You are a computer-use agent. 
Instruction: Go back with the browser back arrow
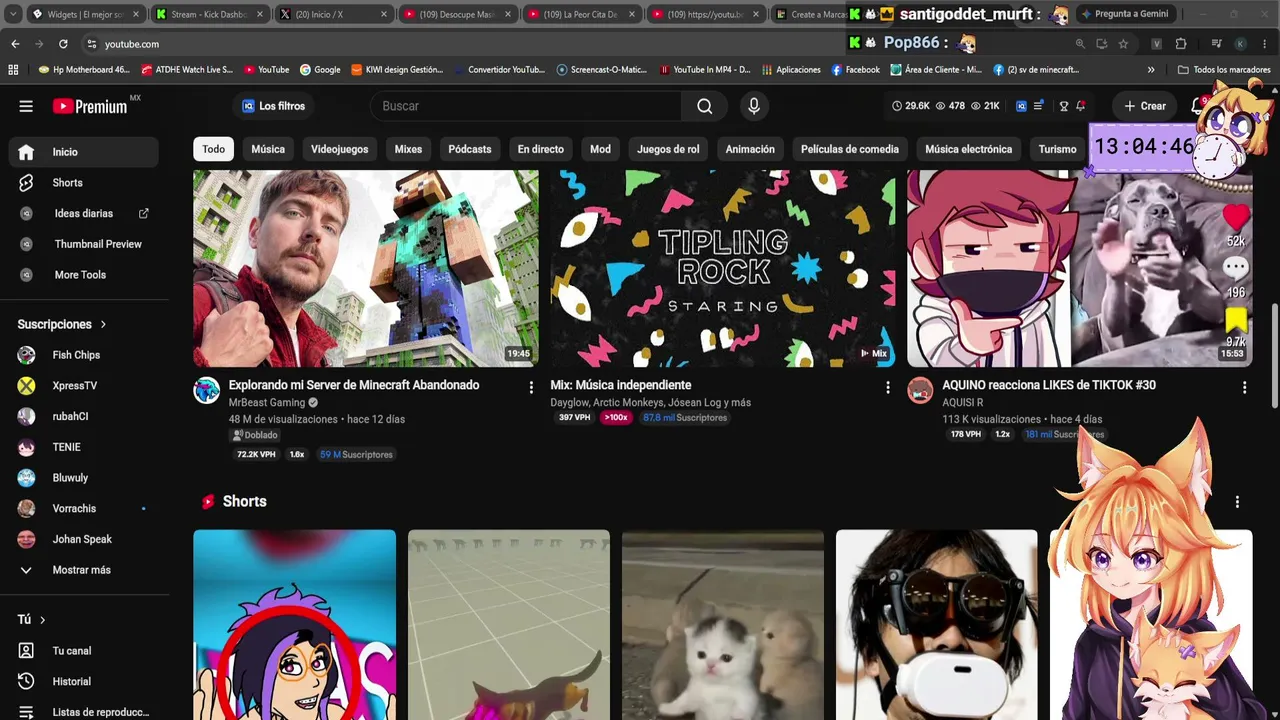[x=15, y=44]
